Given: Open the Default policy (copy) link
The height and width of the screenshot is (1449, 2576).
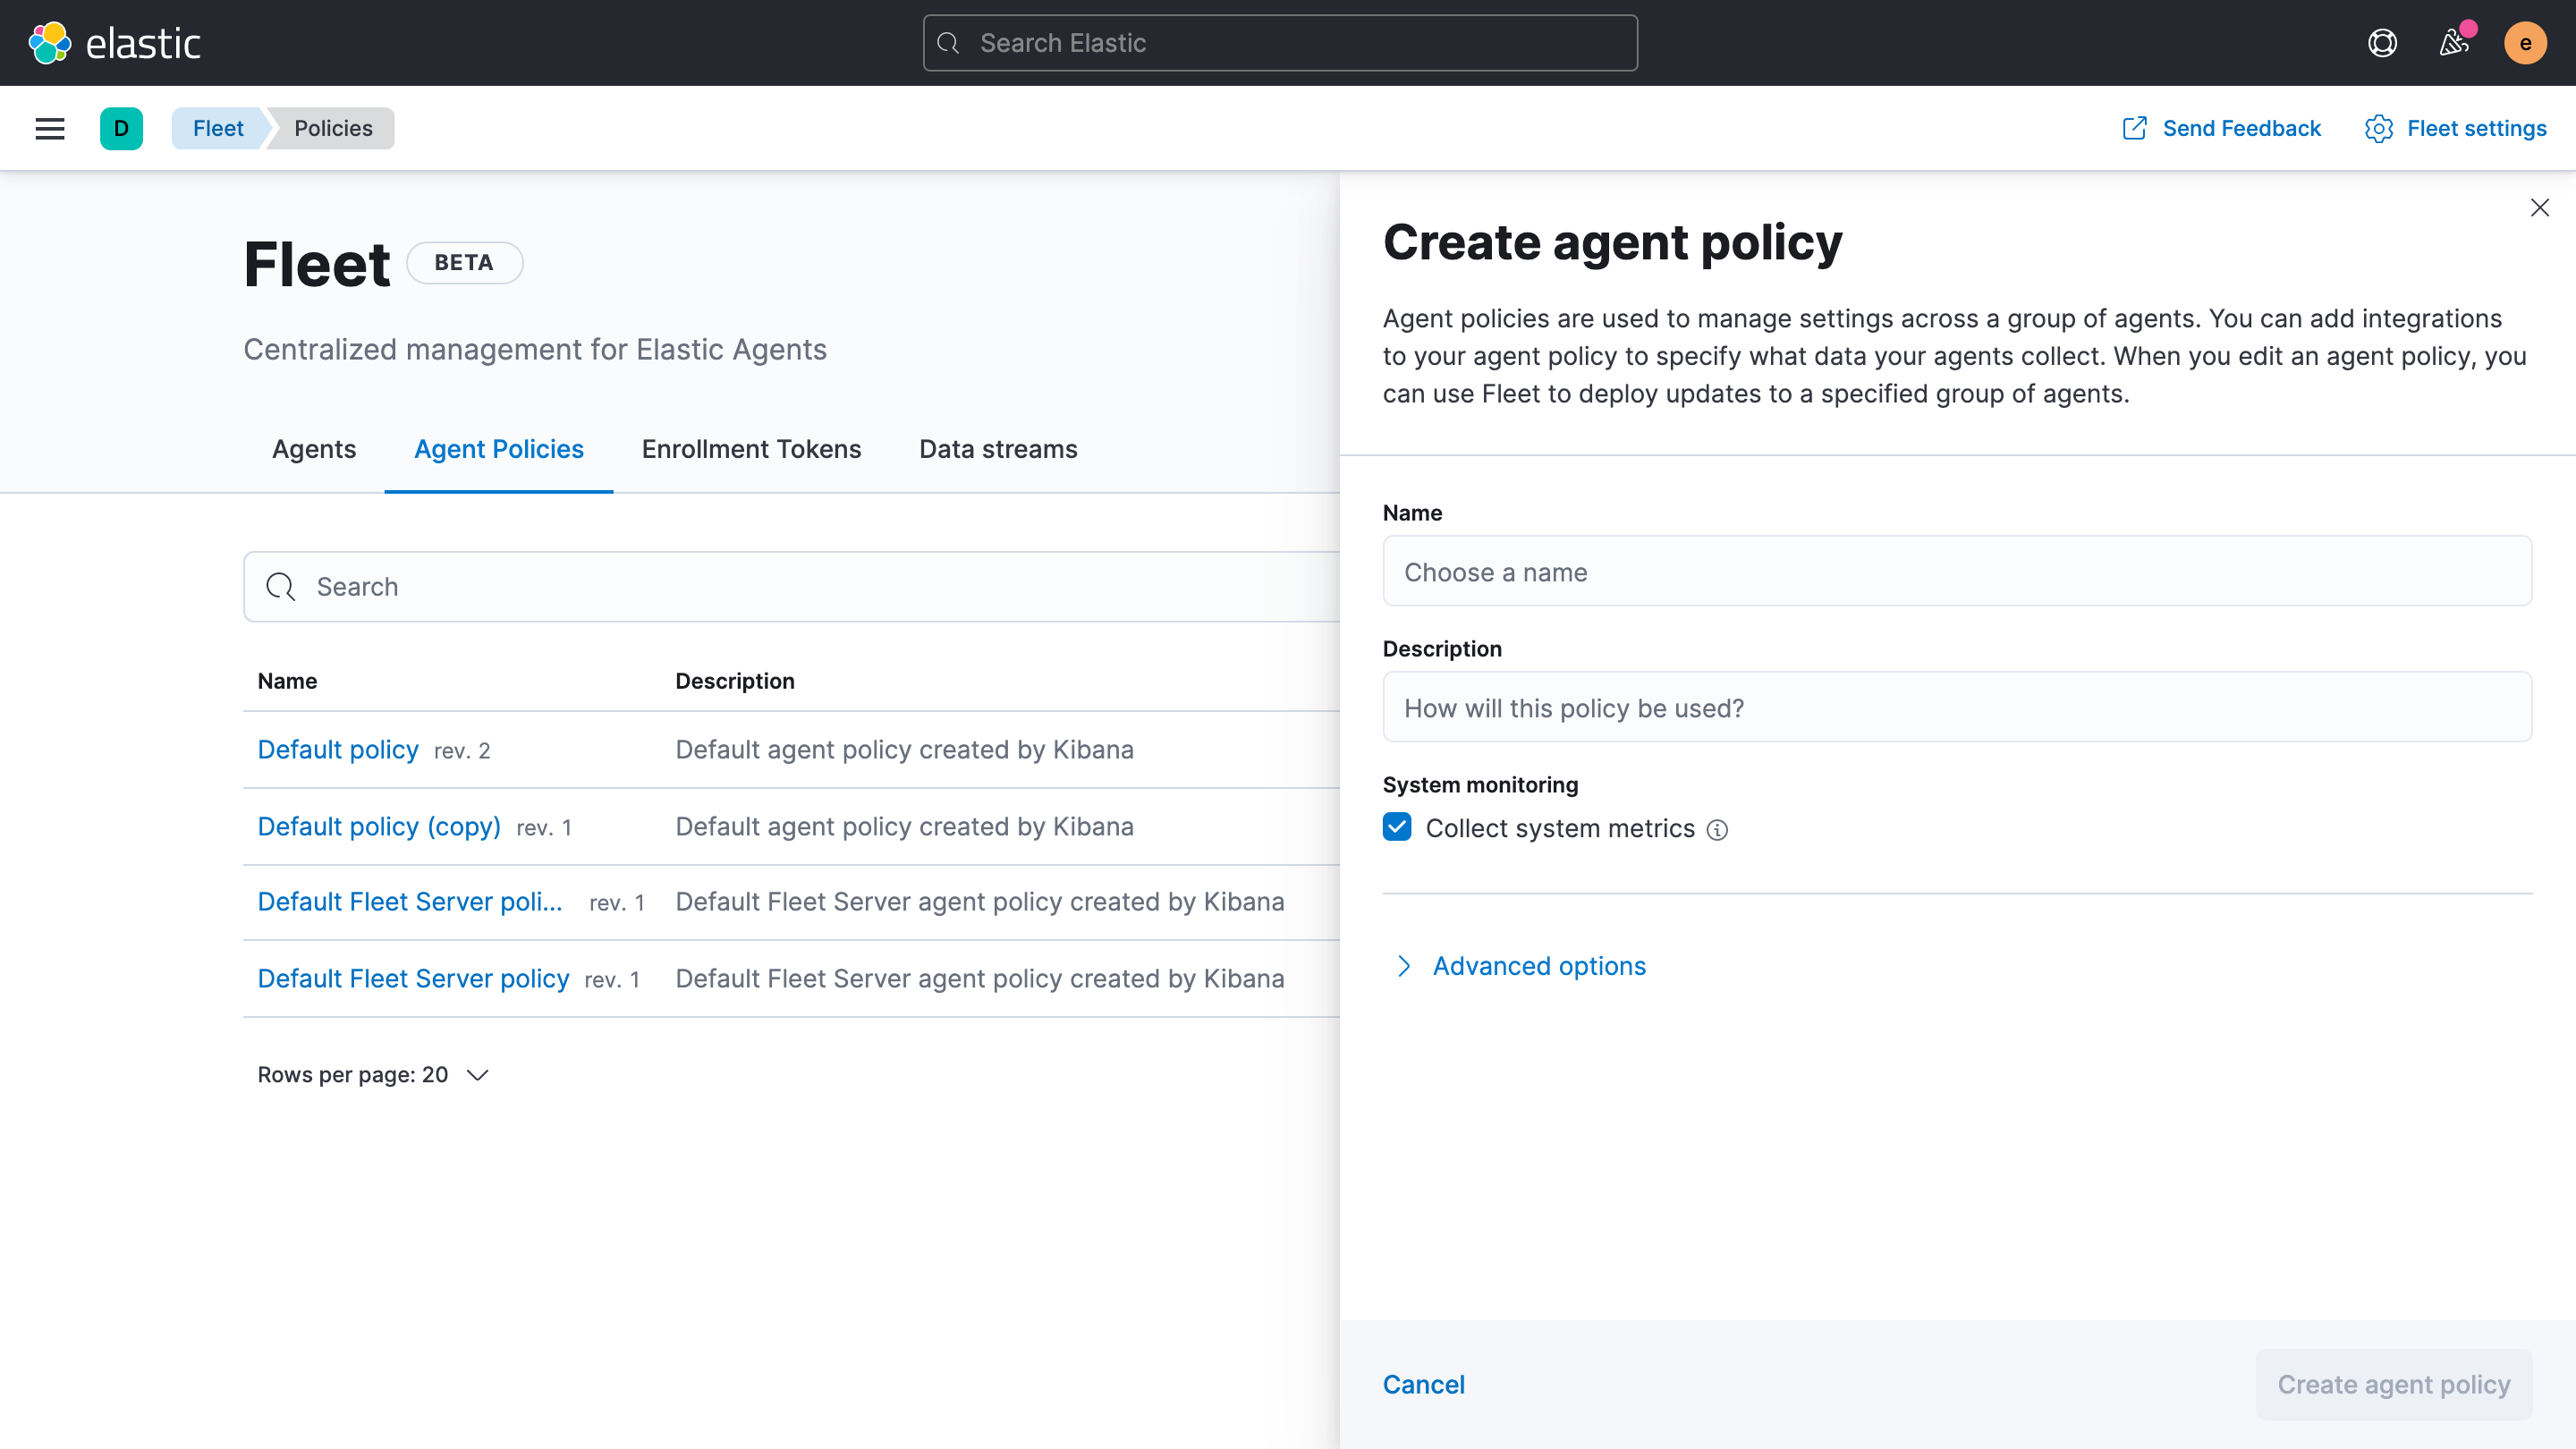Looking at the screenshot, I should pos(379,827).
